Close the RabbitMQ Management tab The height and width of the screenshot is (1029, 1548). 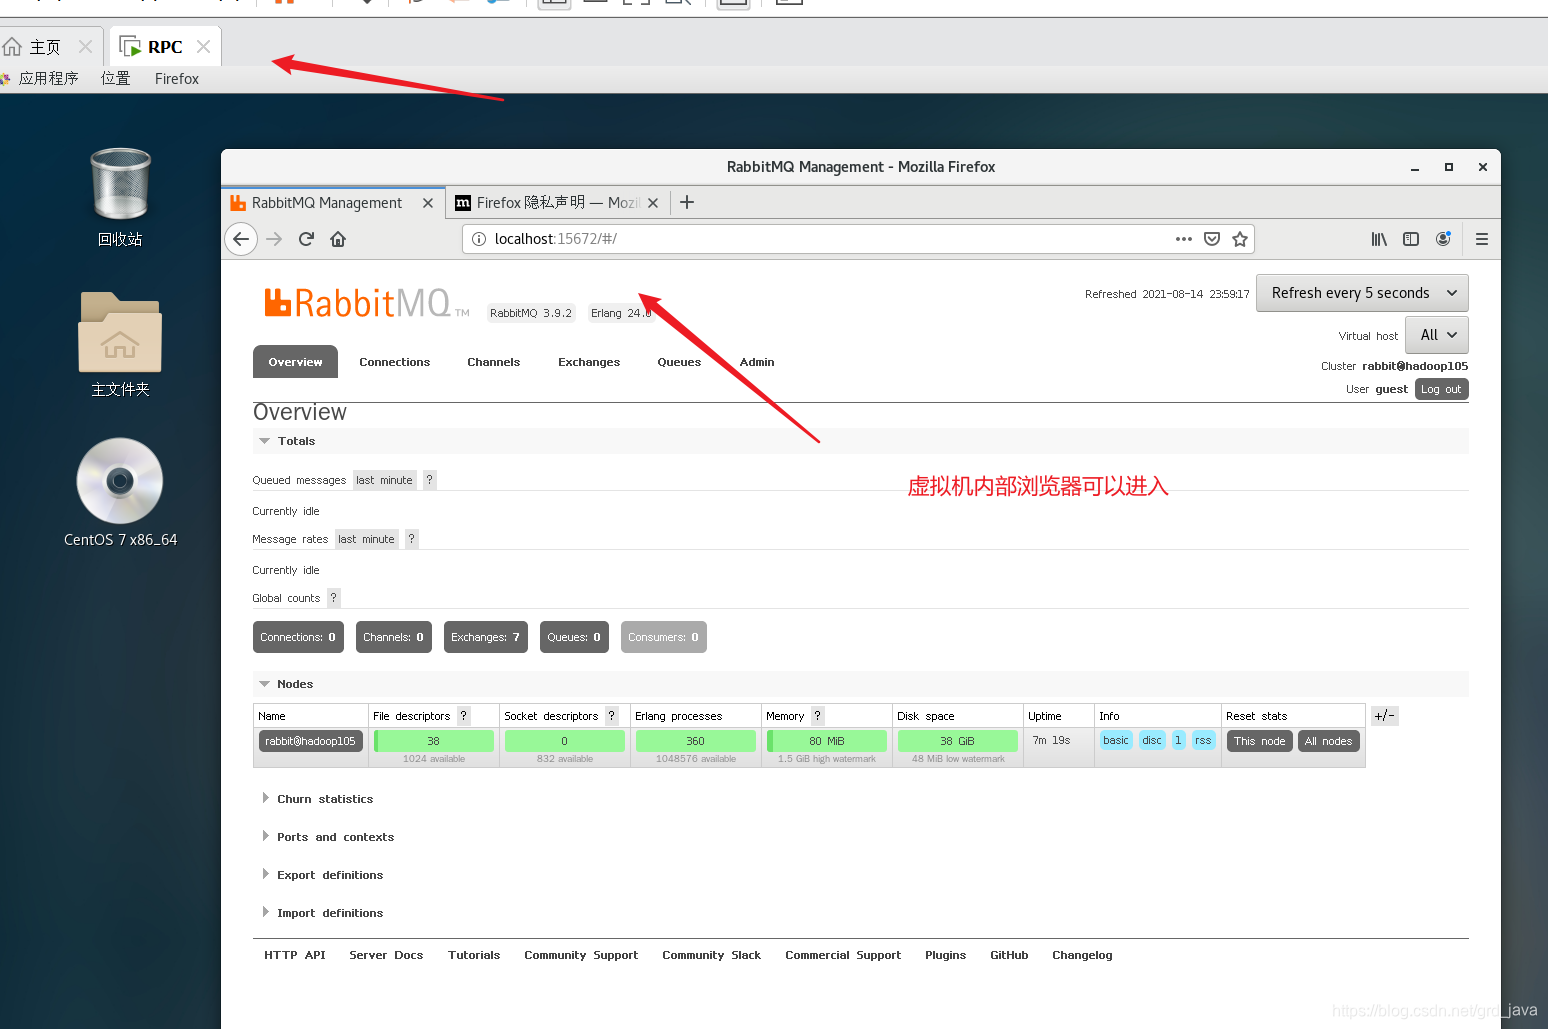(428, 203)
